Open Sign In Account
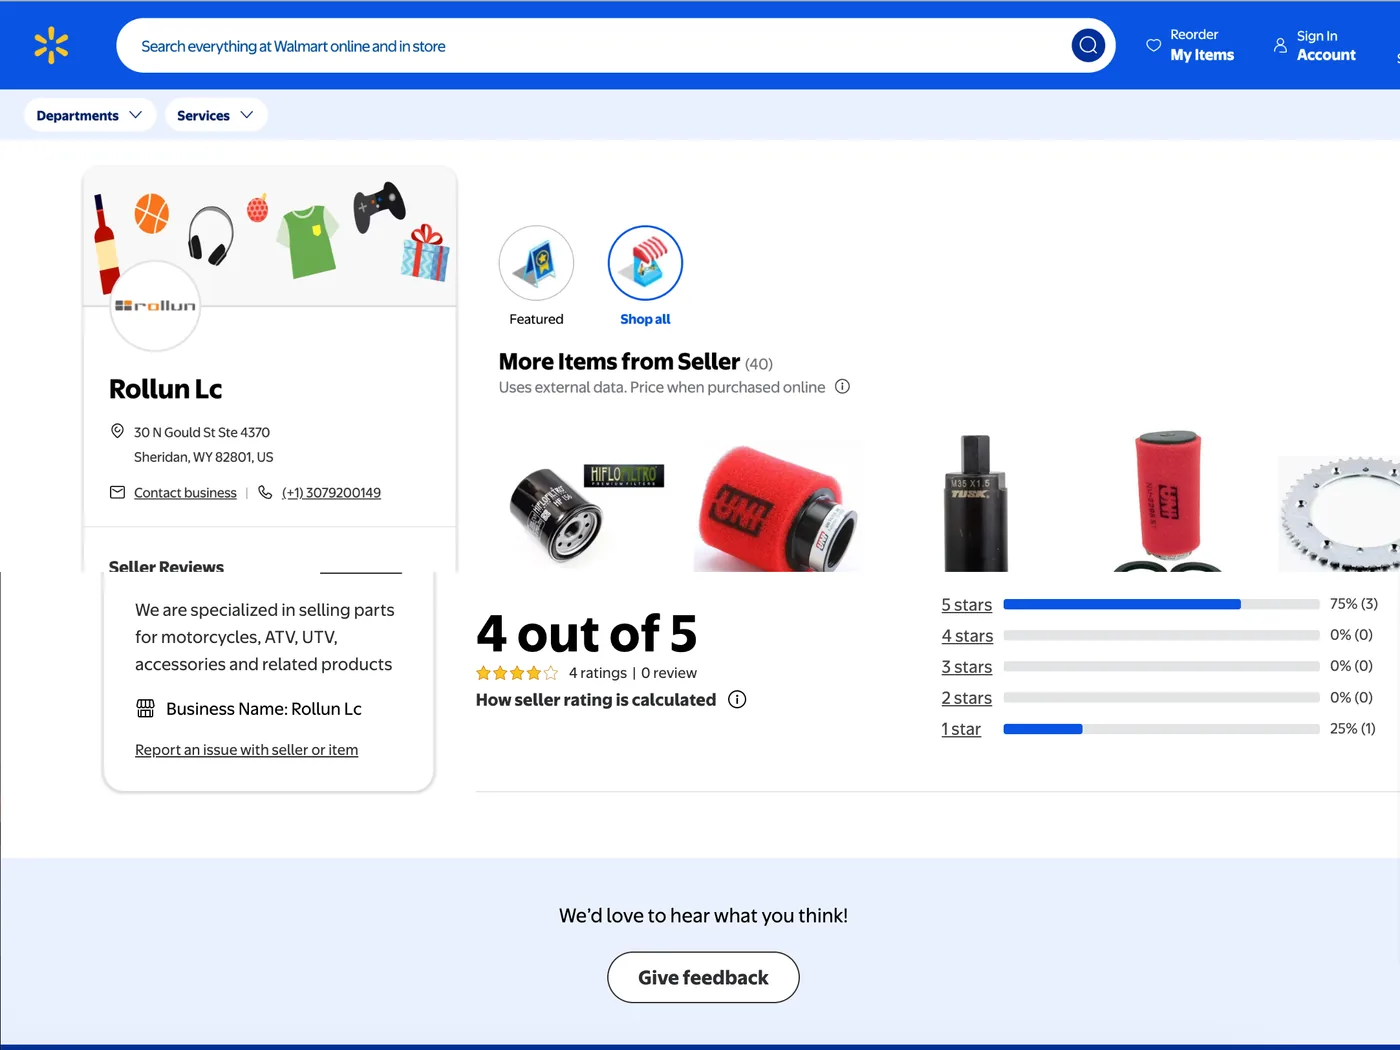The height and width of the screenshot is (1050, 1400). [1315, 45]
